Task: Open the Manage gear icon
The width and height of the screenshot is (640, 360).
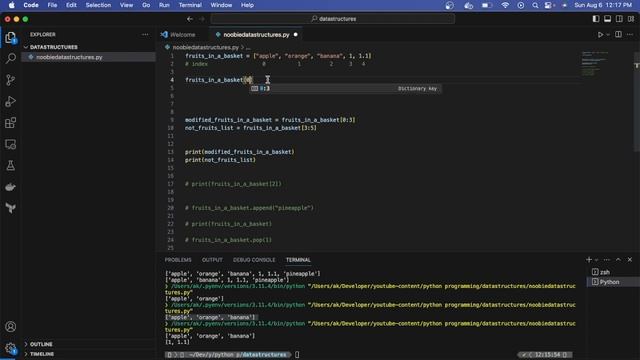Action: 11,348
